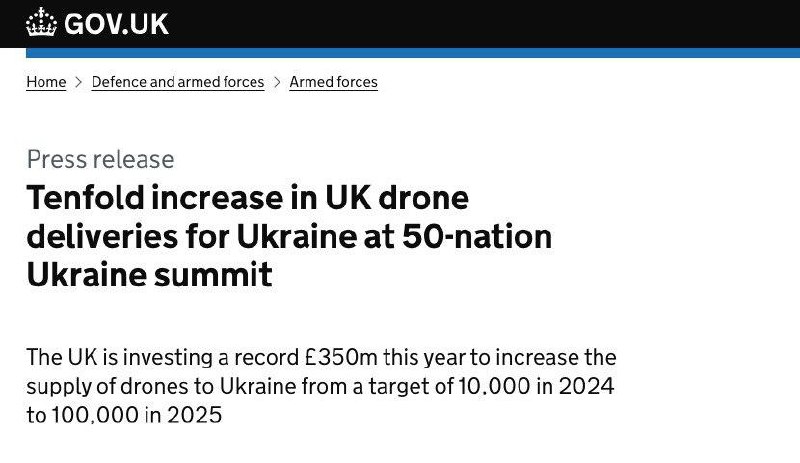Click the chevron before Armed forces breadcrumb
This screenshot has height=463, width=800.
[277, 82]
